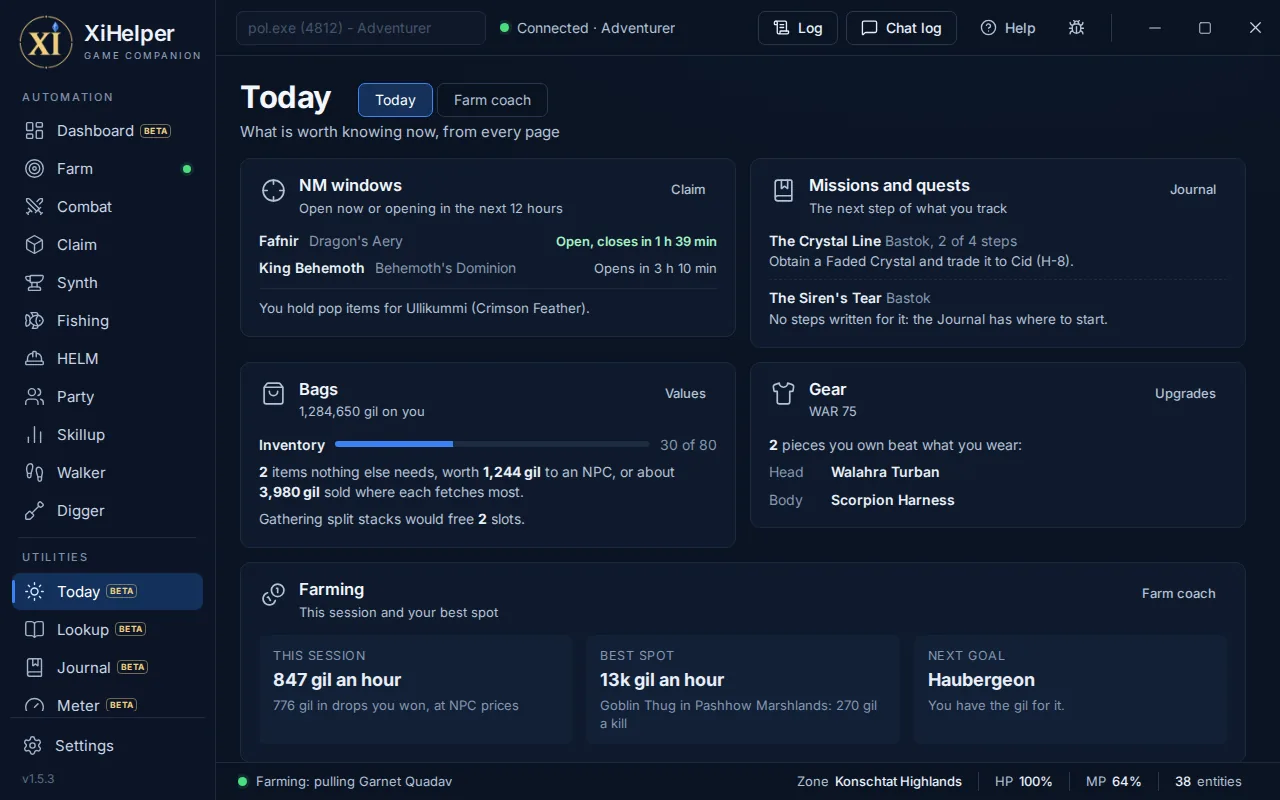Screen dimensions: 1280x800
Task: Open the Upgrades link in Gear card
Action: [1185, 393]
